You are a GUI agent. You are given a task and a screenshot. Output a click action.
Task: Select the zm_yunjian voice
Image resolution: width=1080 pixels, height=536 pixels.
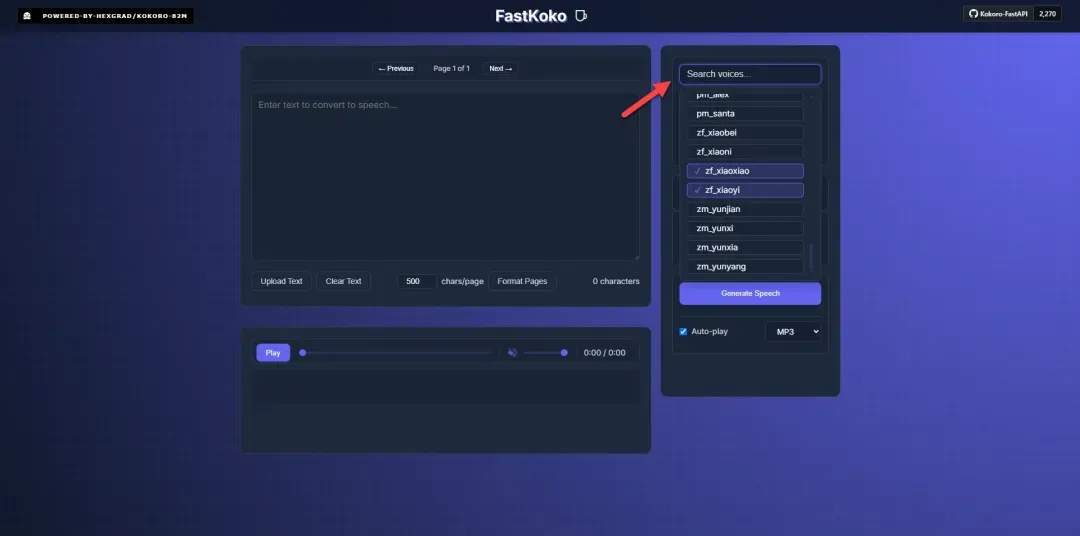[x=745, y=209]
